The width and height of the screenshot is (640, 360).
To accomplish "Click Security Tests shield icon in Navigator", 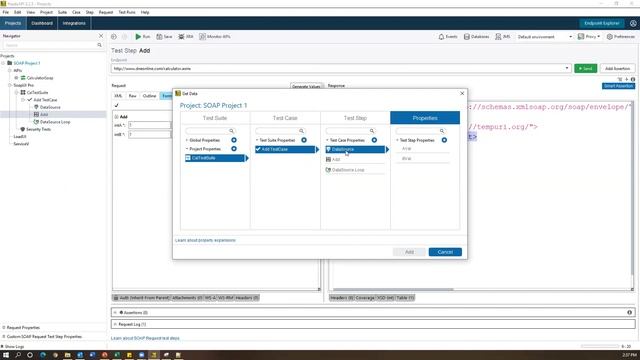I will (23, 129).
